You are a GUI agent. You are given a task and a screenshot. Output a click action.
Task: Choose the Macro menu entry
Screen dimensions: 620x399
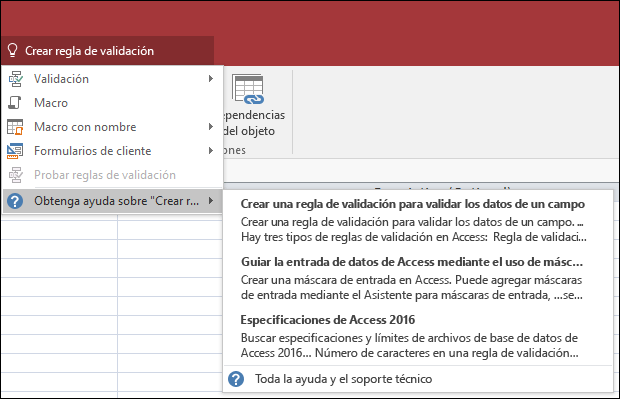112,103
